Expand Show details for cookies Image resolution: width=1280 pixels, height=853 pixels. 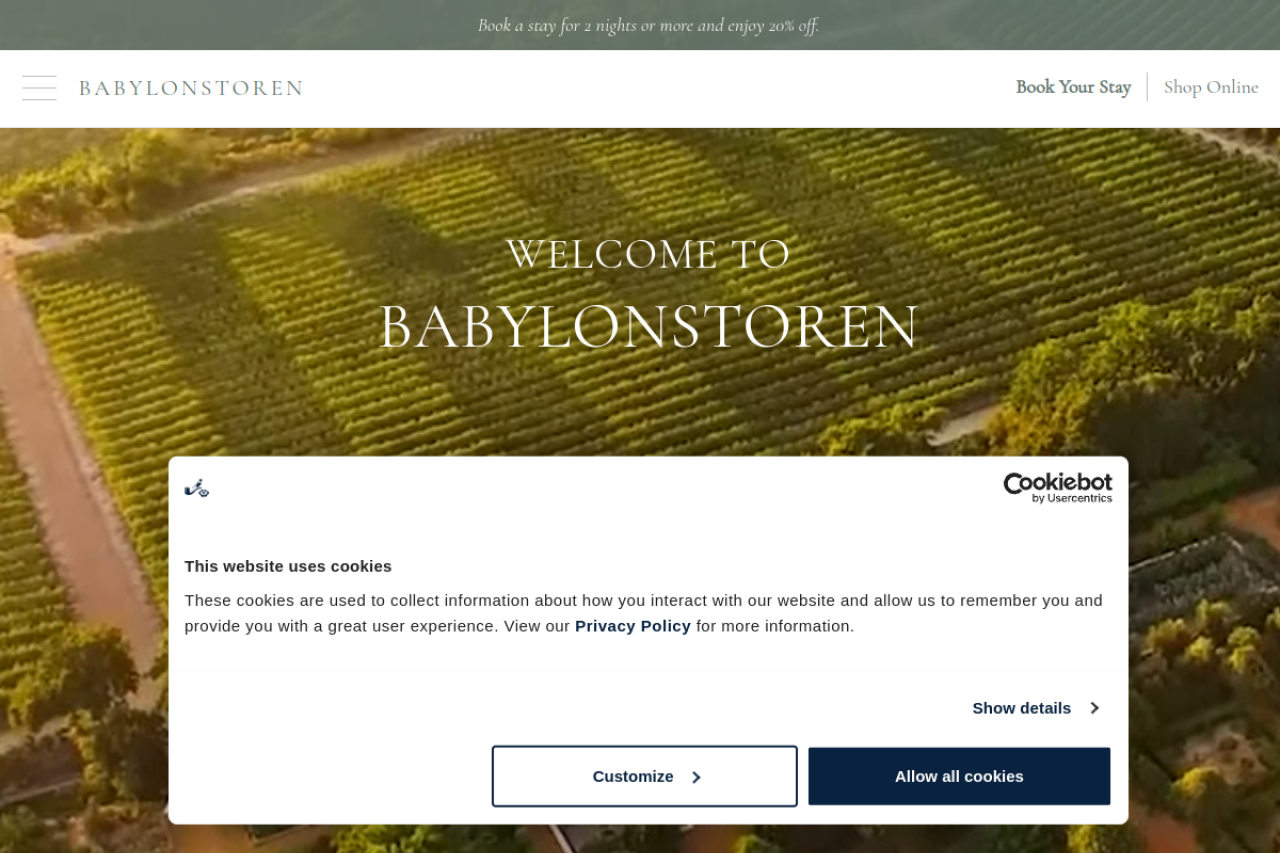1036,708
